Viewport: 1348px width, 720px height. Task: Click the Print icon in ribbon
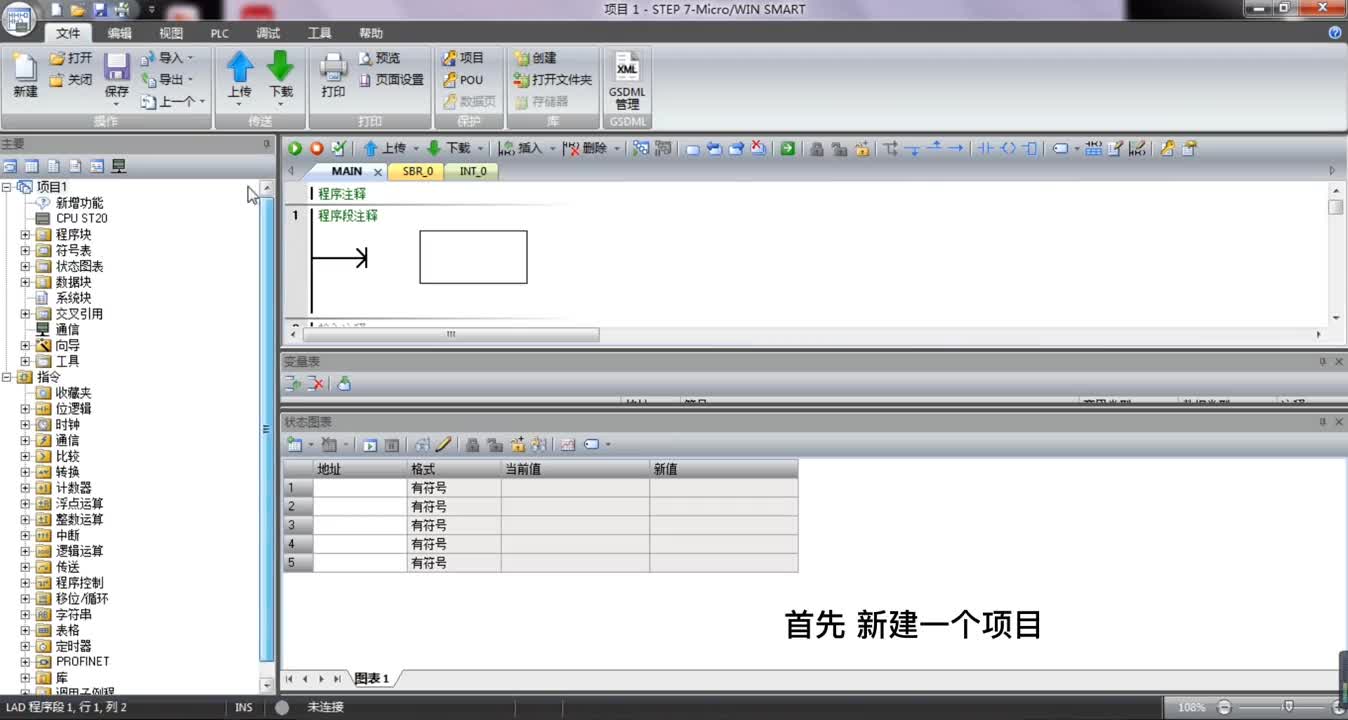pos(334,67)
